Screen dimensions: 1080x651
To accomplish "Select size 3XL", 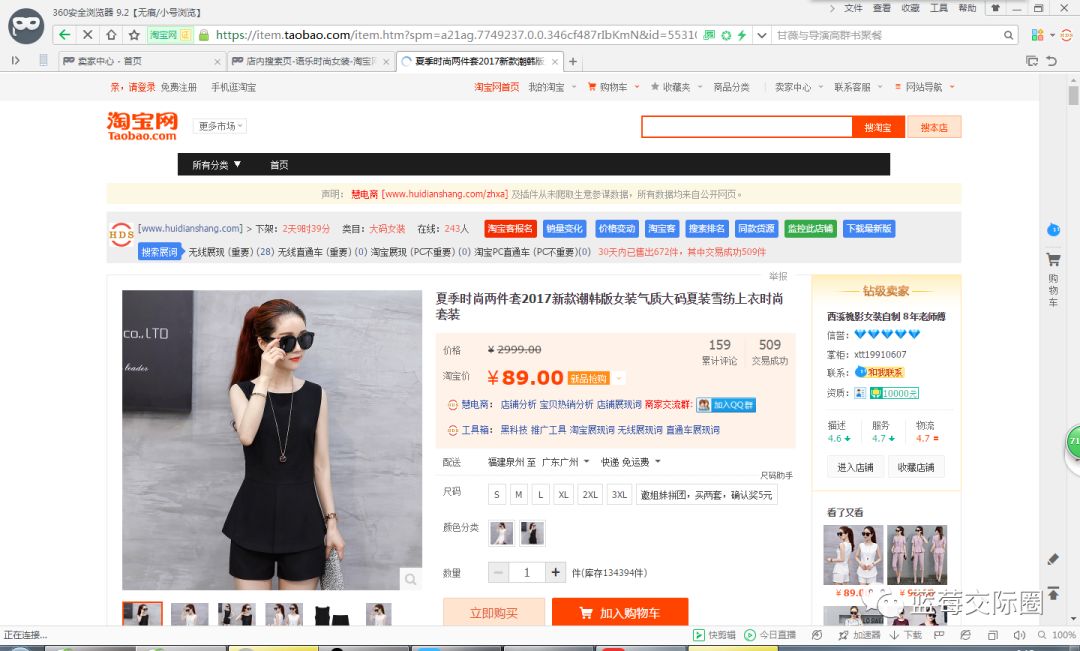I will coord(619,495).
